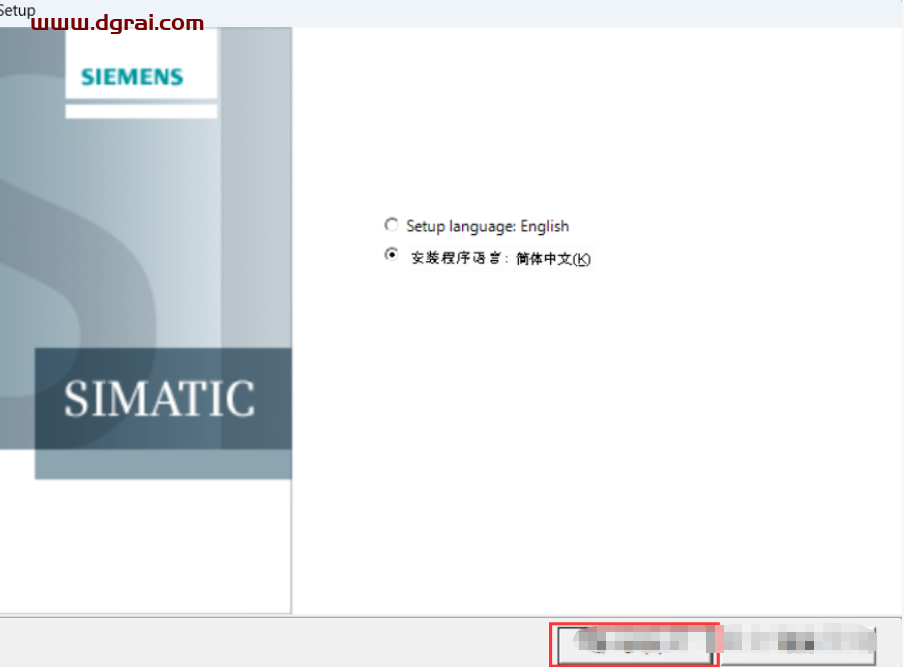Screen dimensions: 904x667
Task: Click the SIMATIC banner text
Action: coord(159,398)
